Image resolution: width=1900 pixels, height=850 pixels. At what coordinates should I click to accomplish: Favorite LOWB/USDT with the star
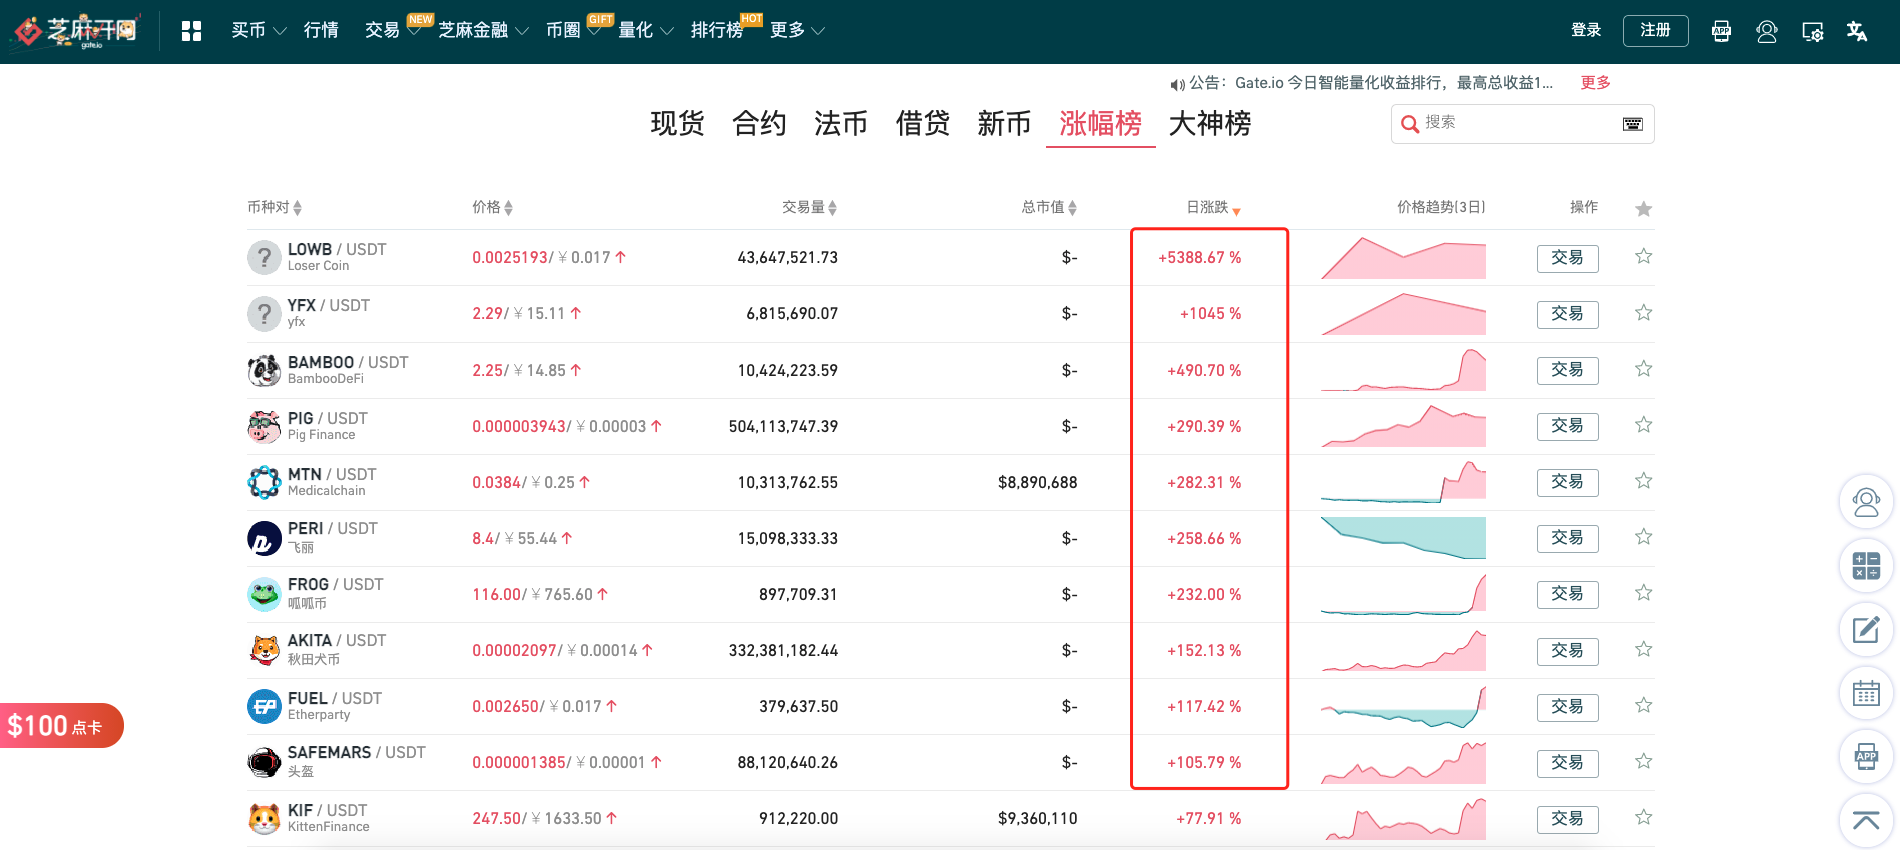click(1643, 257)
